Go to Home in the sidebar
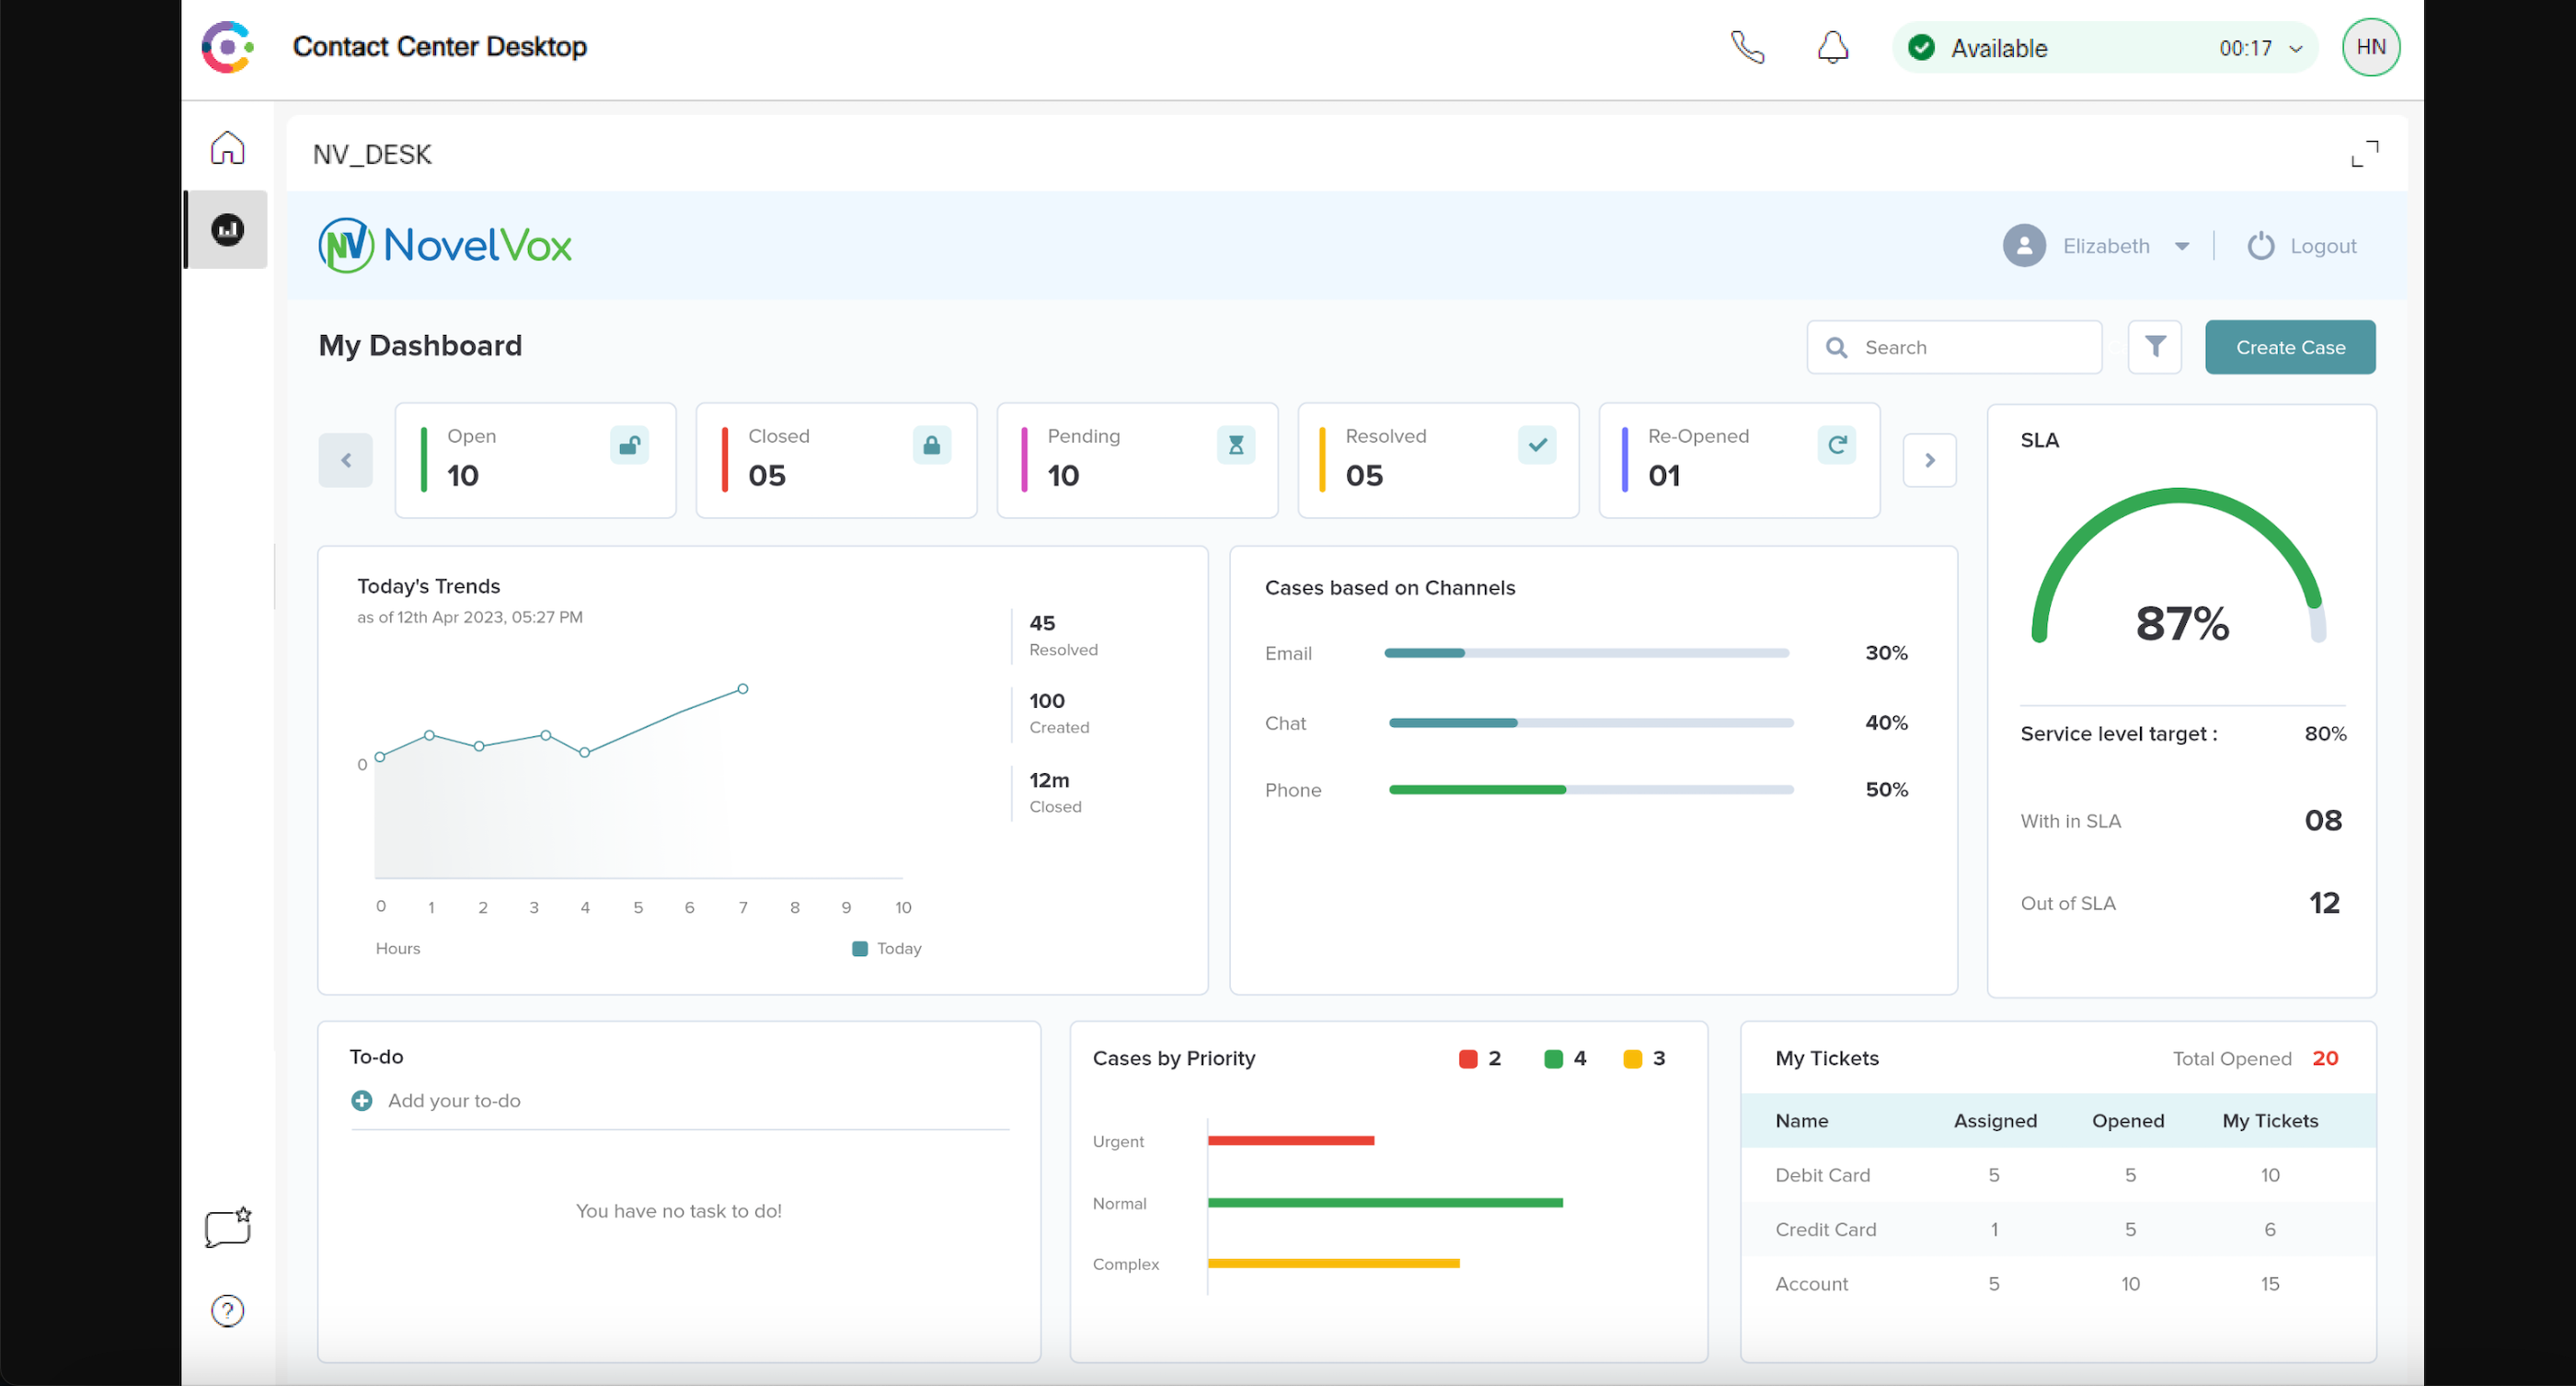 pyautogui.click(x=227, y=148)
